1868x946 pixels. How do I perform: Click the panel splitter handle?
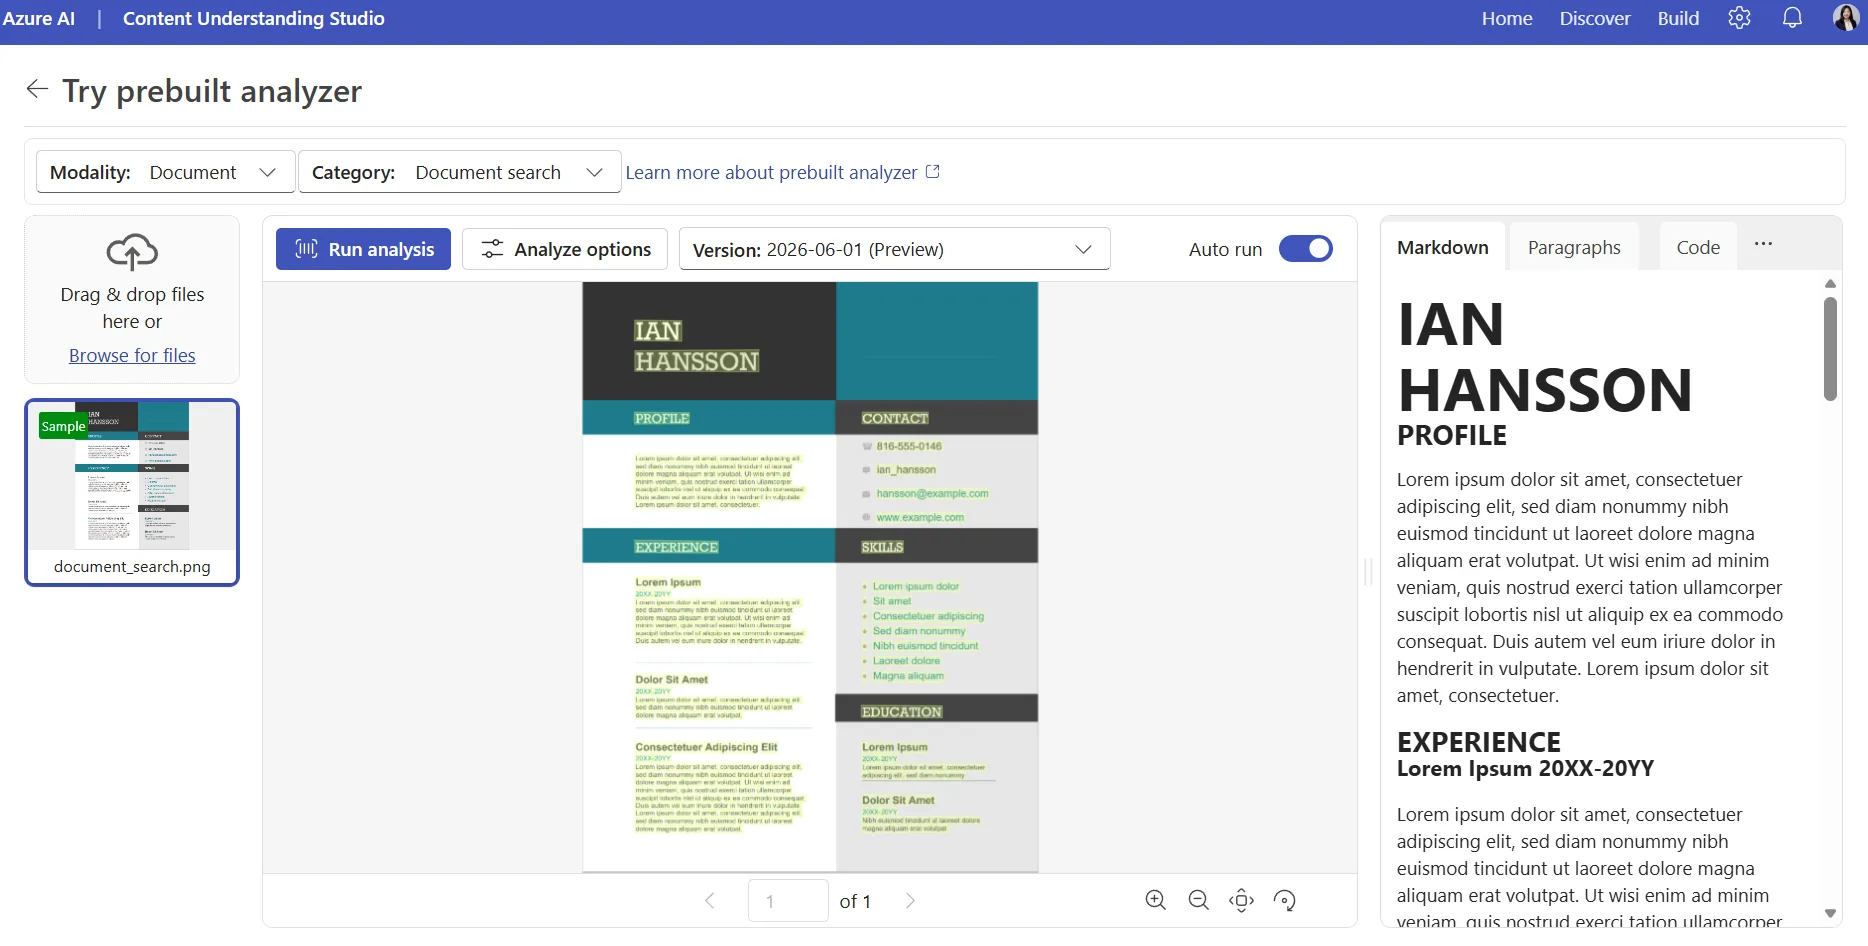tap(1368, 572)
